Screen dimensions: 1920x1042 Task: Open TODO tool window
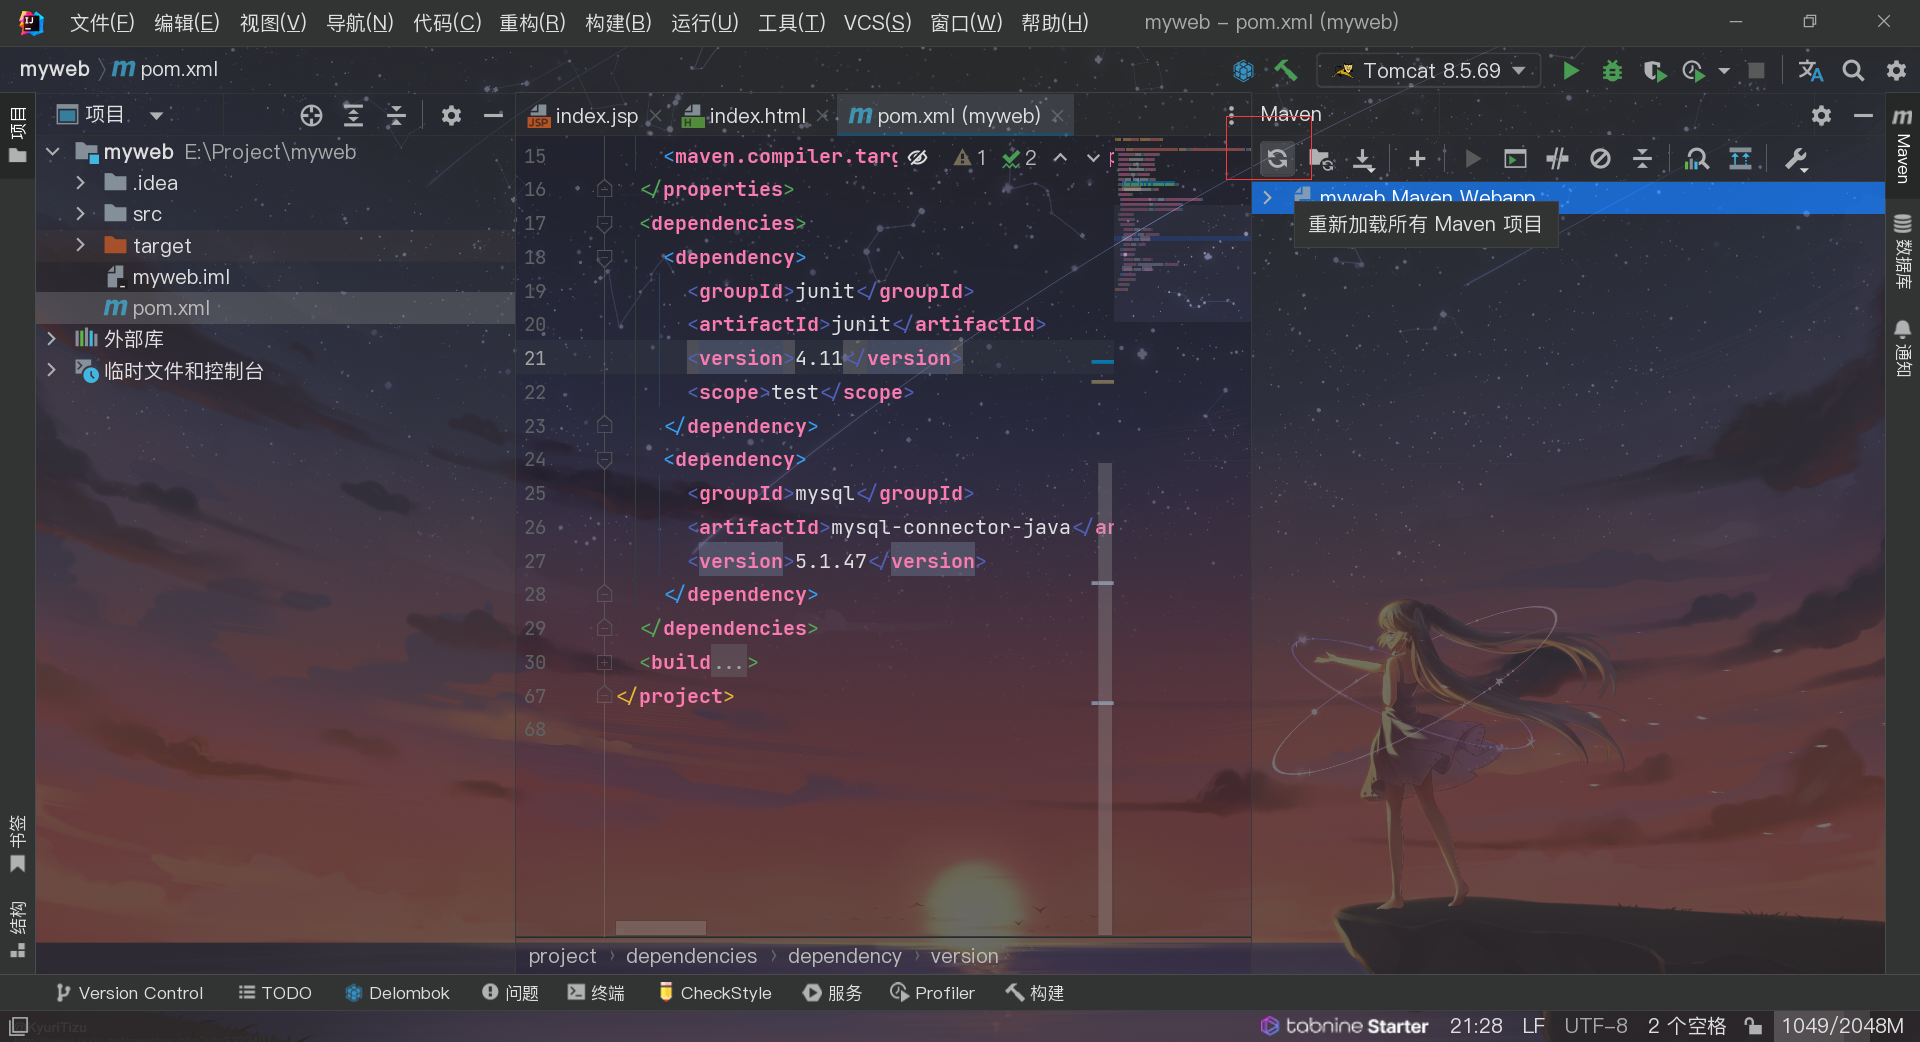275,993
